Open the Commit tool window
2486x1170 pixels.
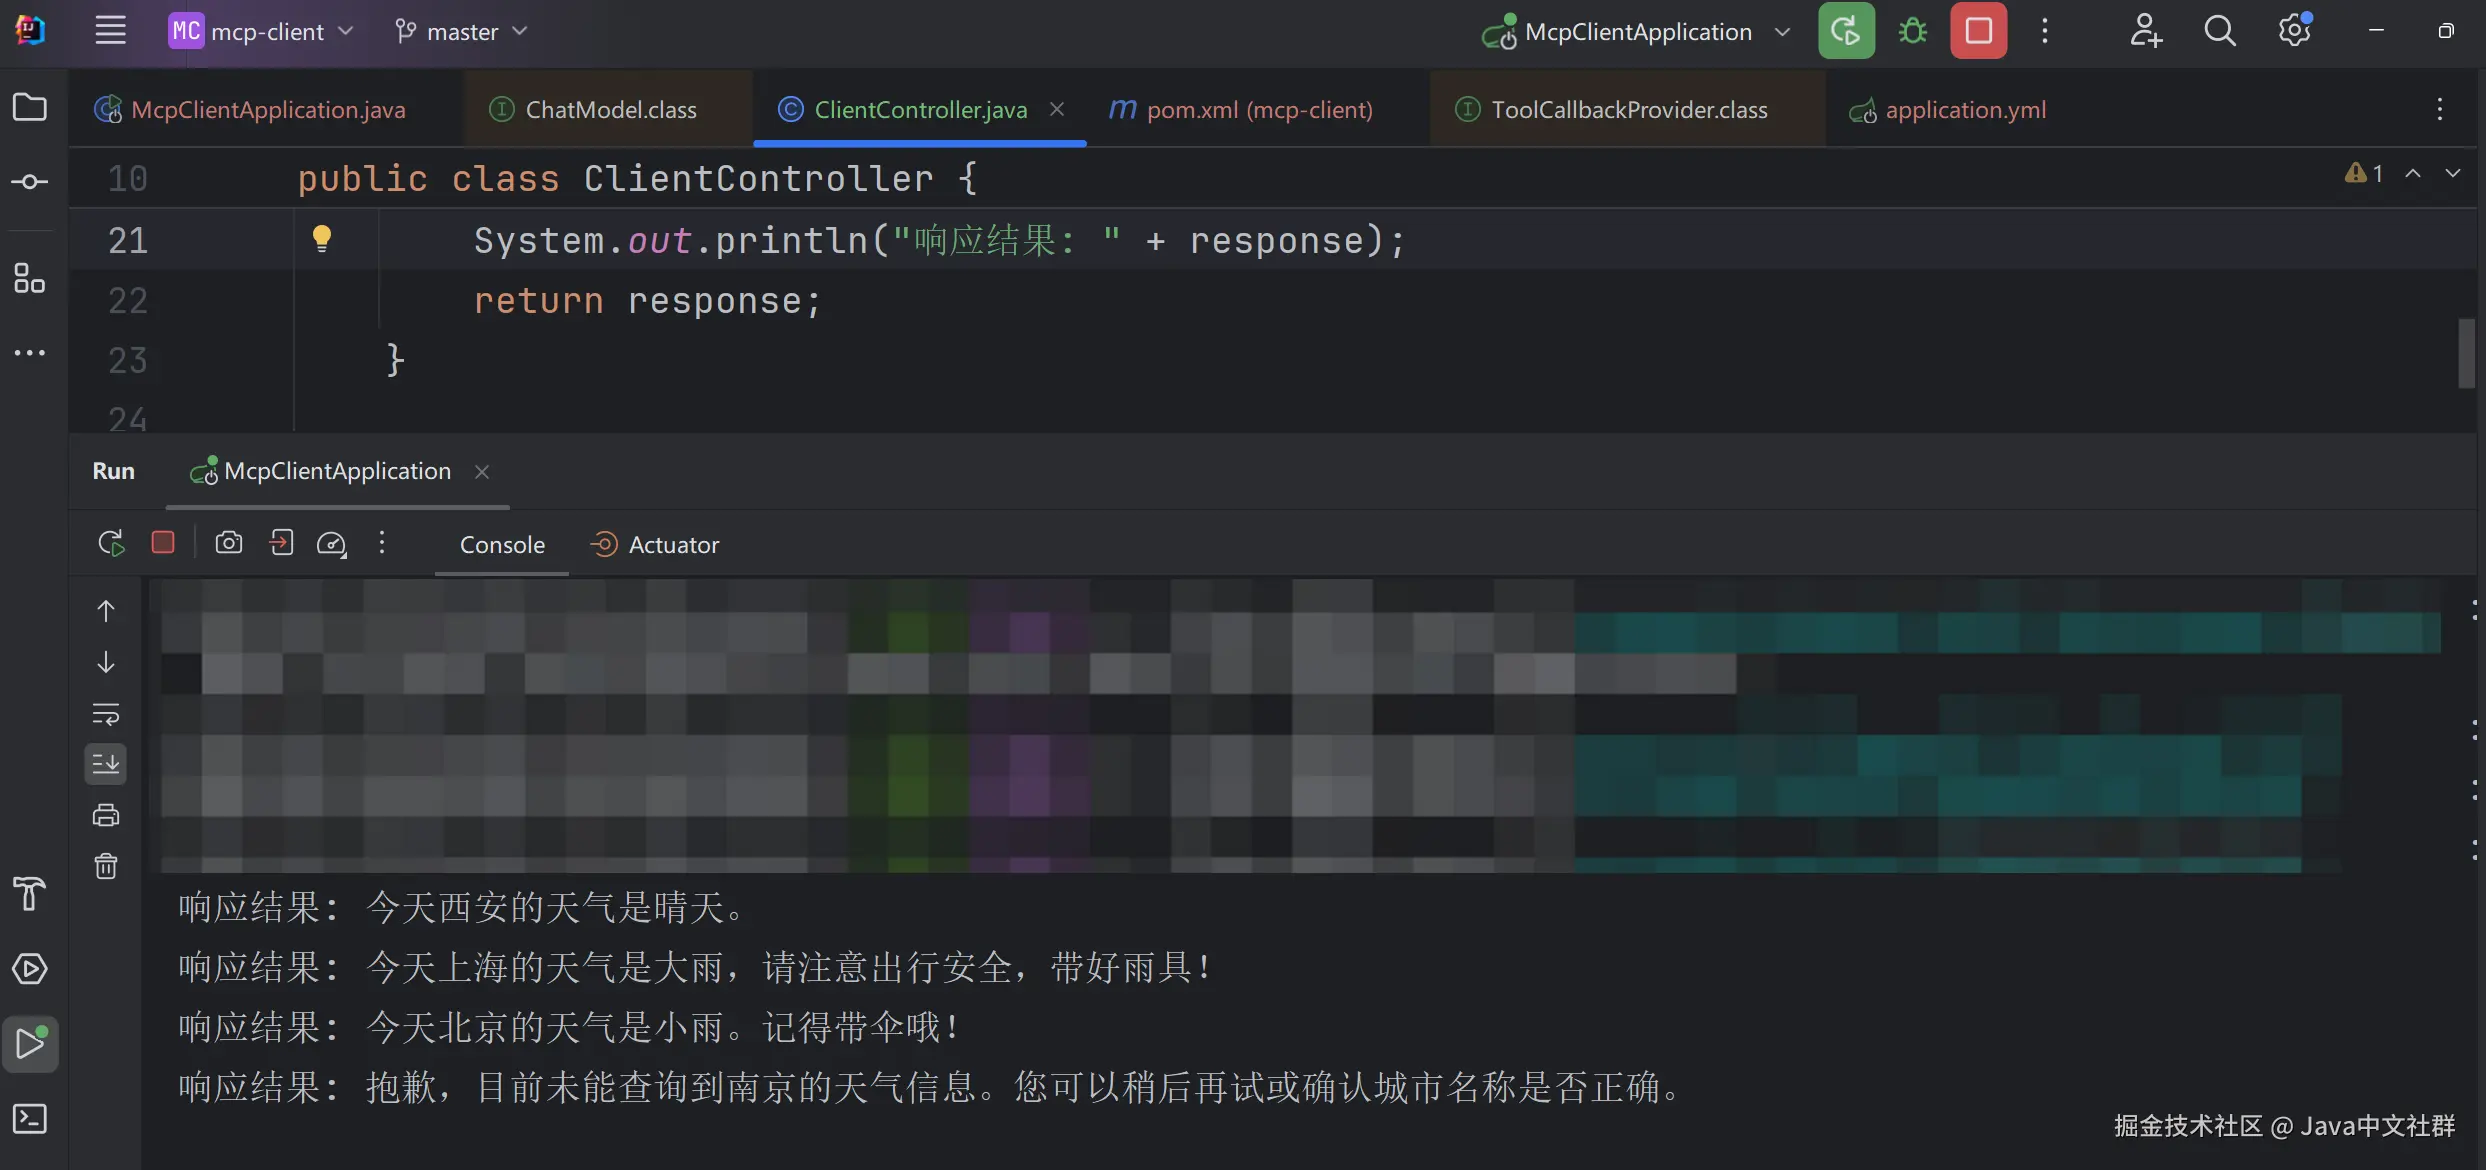coord(30,182)
